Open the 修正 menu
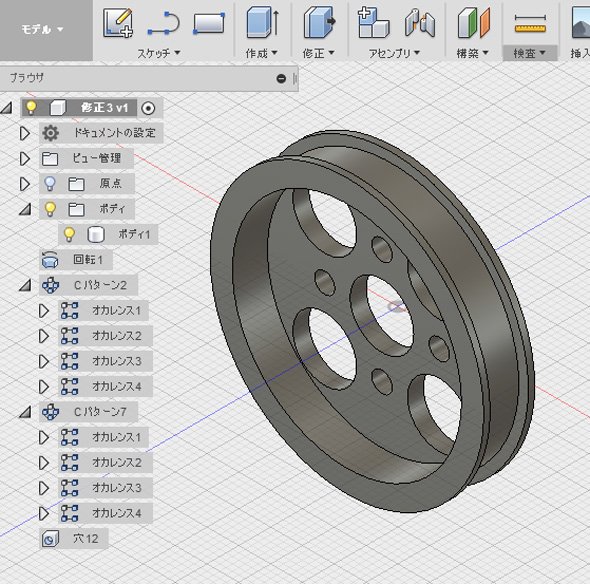 coord(318,53)
